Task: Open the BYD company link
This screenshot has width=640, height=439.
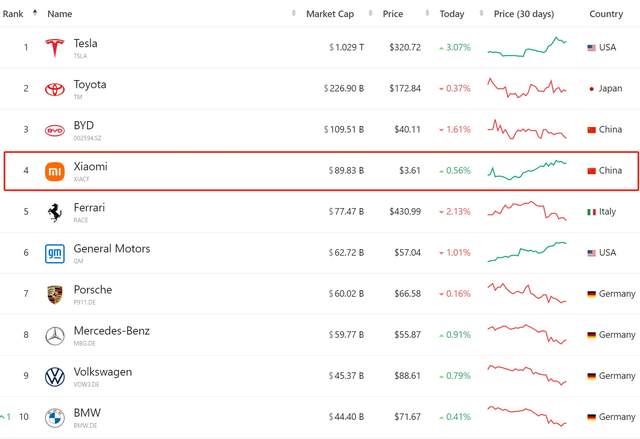Action: coord(84,125)
